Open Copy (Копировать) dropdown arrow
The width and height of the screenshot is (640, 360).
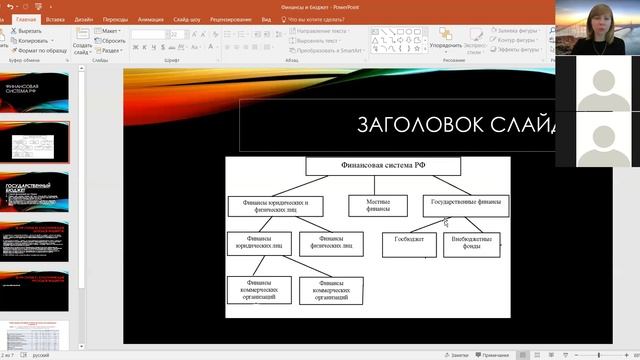tap(52, 41)
